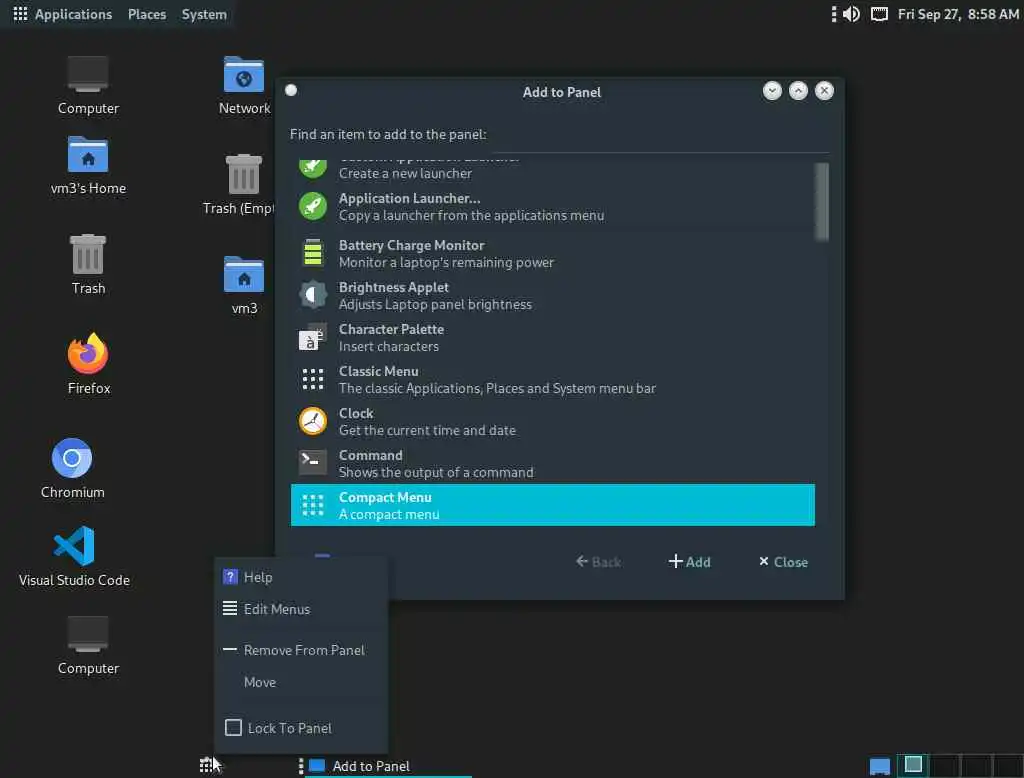
Task: Select 'Shows the output of a command' row
Action: click(x=552, y=463)
